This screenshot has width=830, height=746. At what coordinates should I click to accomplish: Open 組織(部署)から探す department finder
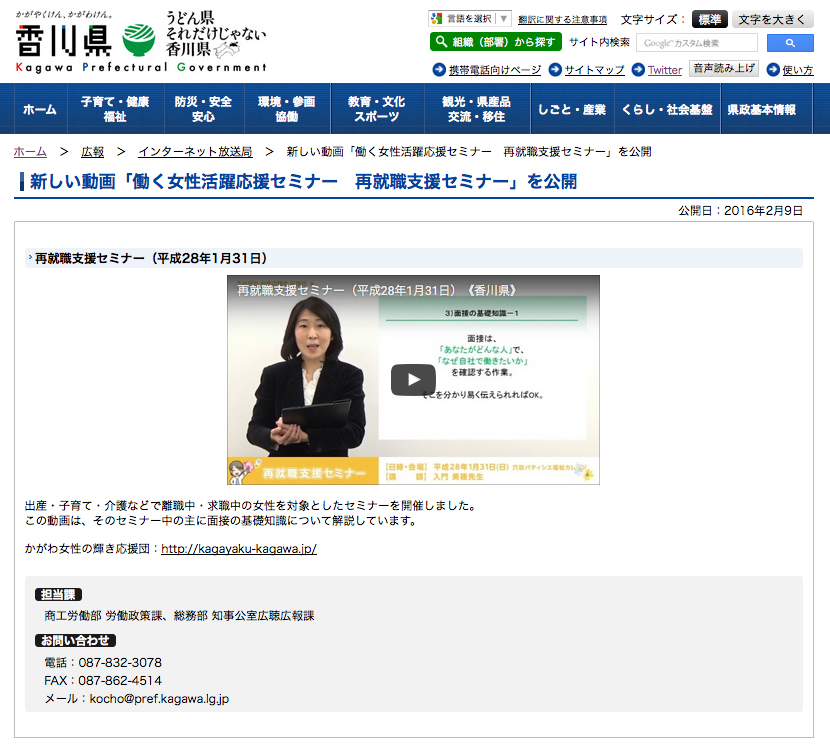click(496, 42)
